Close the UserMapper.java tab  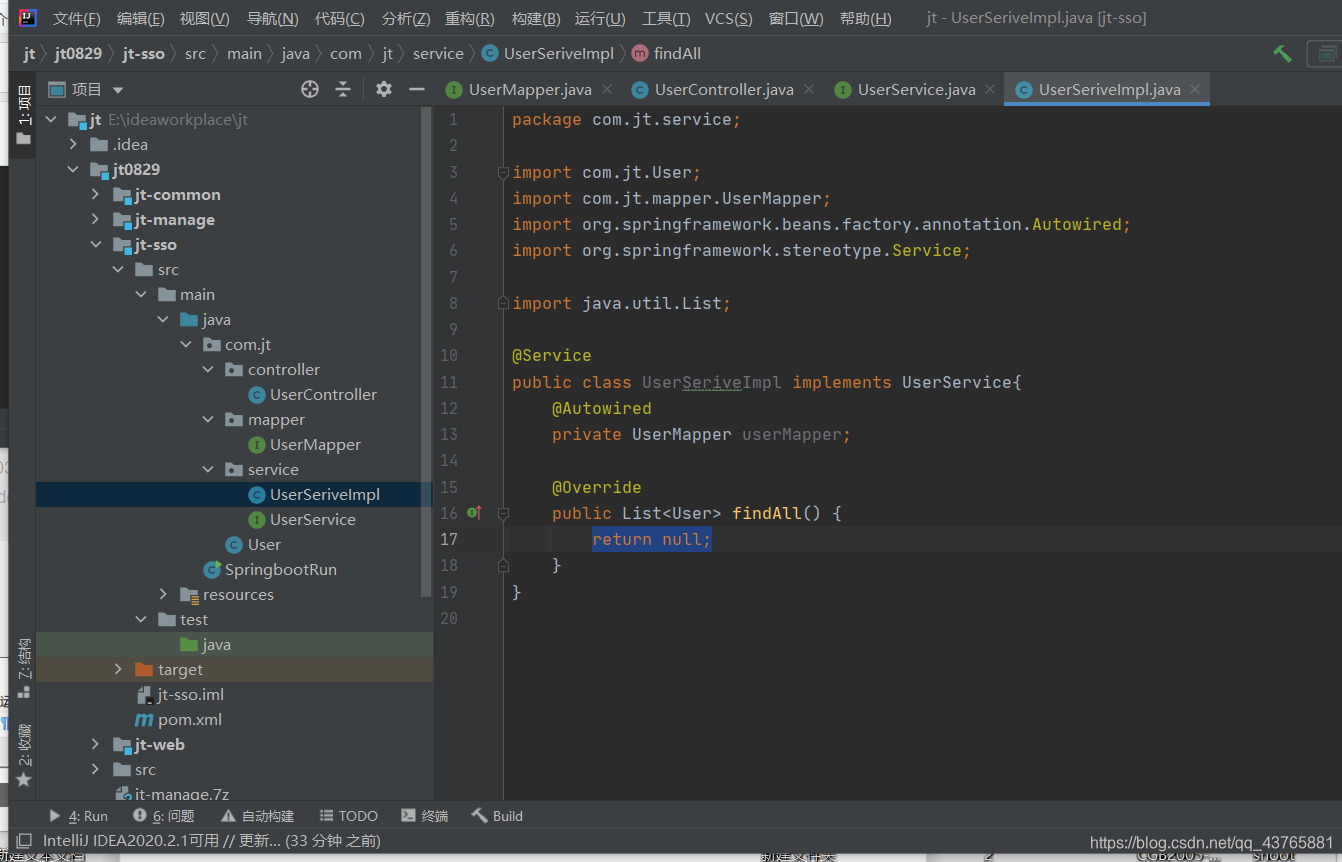tap(608, 90)
